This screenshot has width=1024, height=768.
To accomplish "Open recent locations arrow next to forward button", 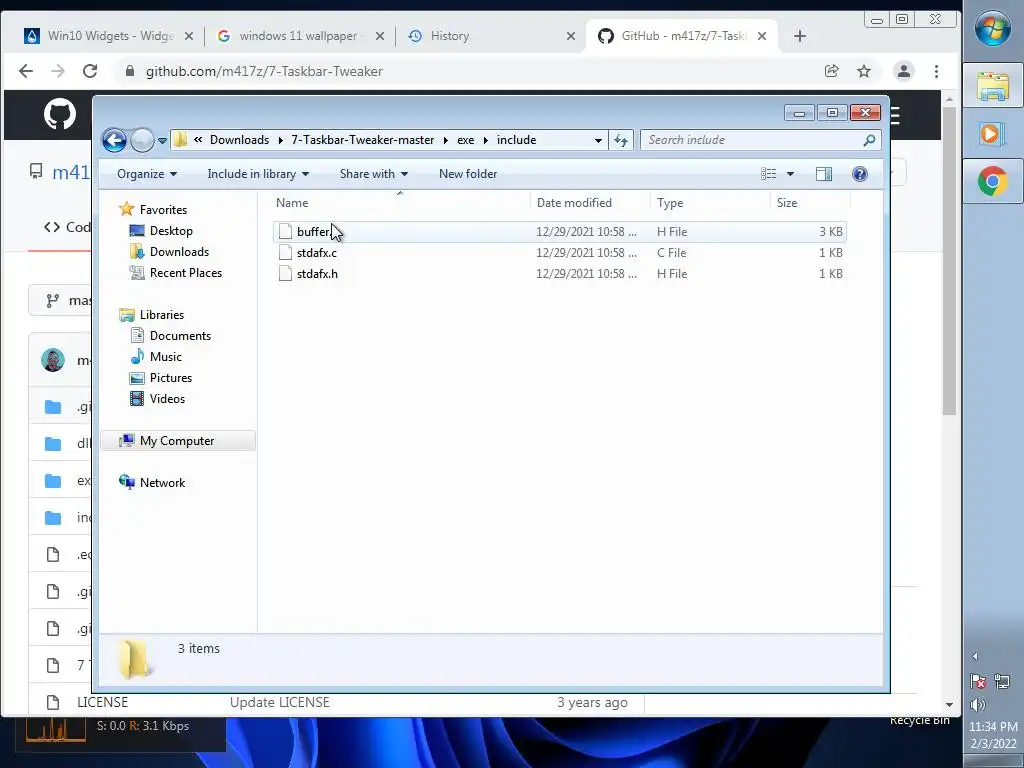I will (x=162, y=140).
